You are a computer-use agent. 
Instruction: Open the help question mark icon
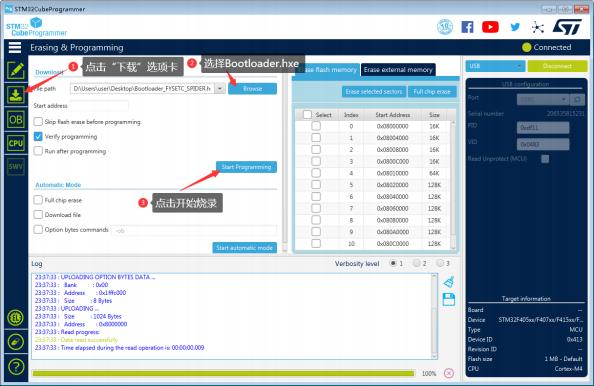tap(16, 367)
